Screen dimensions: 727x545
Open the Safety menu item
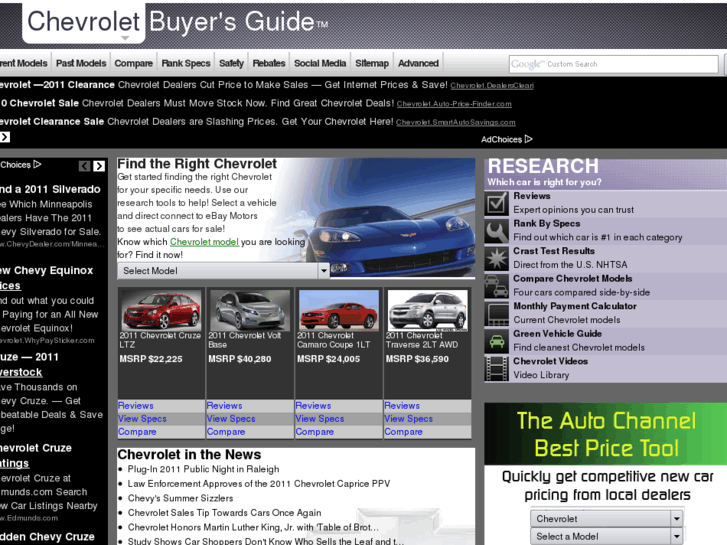(231, 63)
